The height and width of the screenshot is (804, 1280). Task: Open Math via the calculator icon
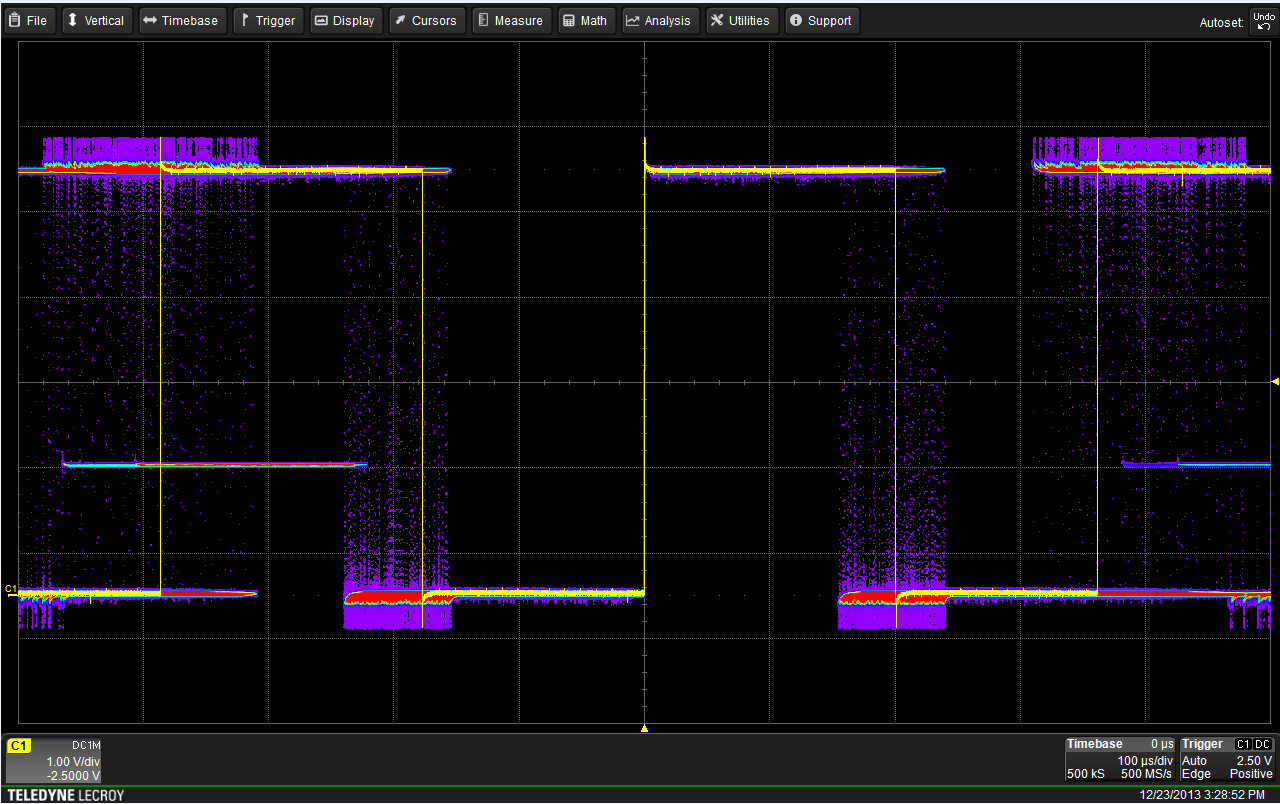point(566,20)
